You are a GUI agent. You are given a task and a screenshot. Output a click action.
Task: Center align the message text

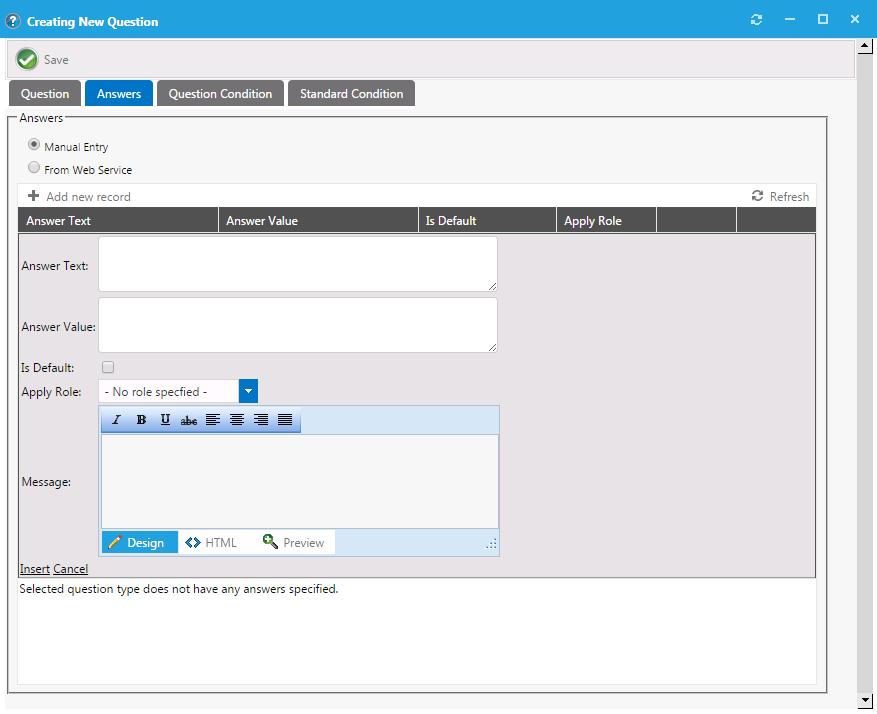[x=237, y=420]
